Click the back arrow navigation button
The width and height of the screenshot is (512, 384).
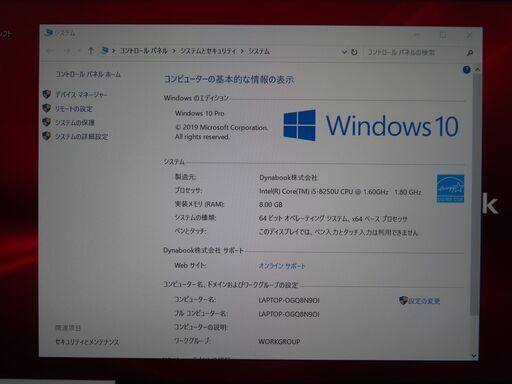[51, 51]
